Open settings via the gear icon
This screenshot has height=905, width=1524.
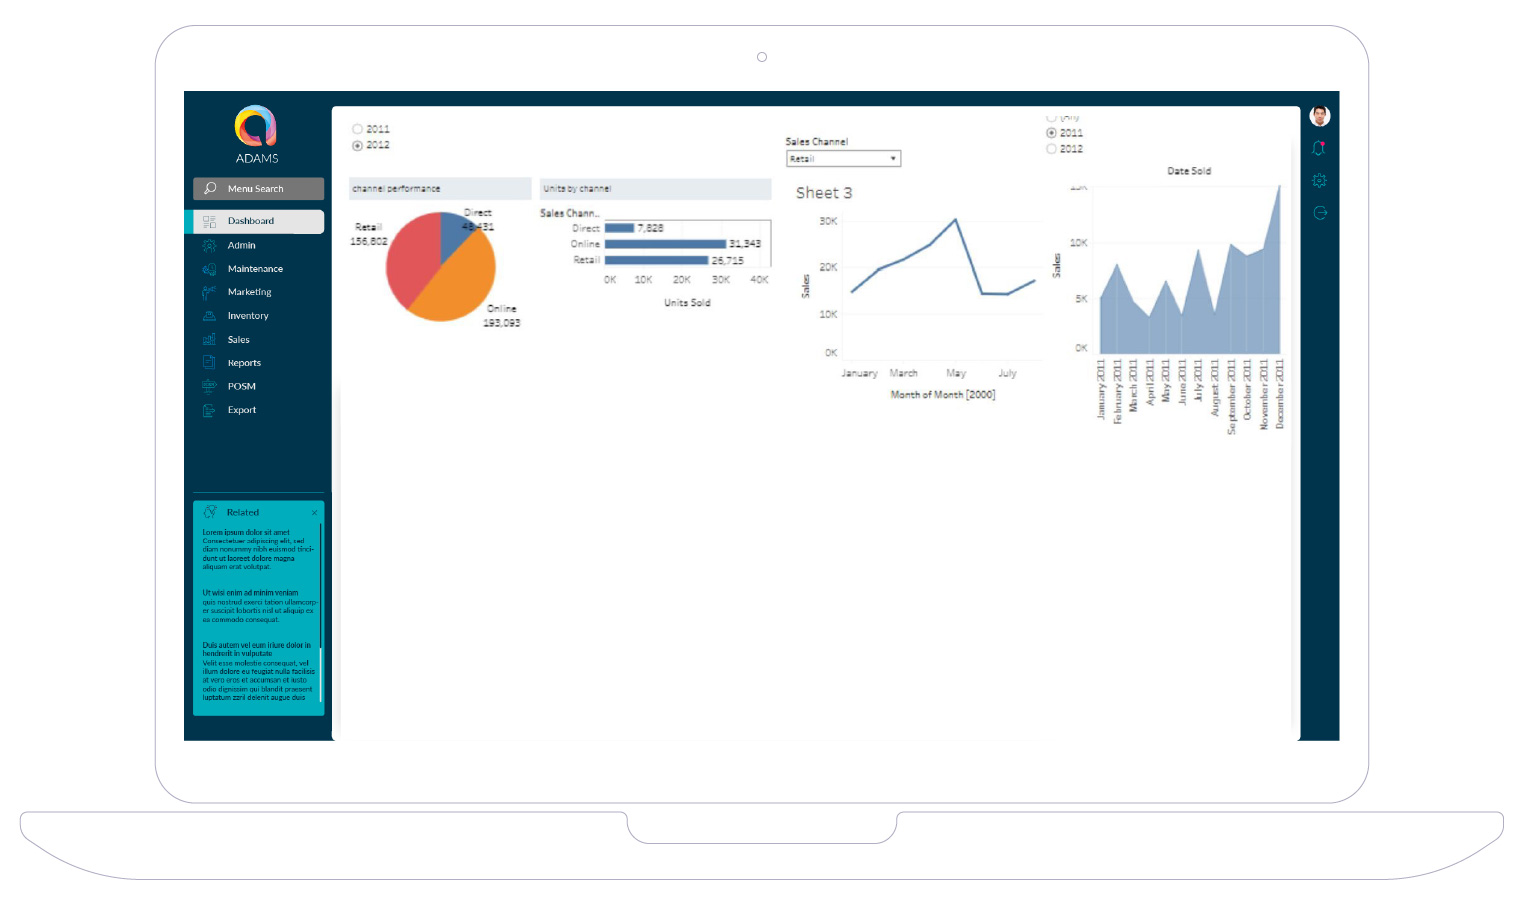1319,181
